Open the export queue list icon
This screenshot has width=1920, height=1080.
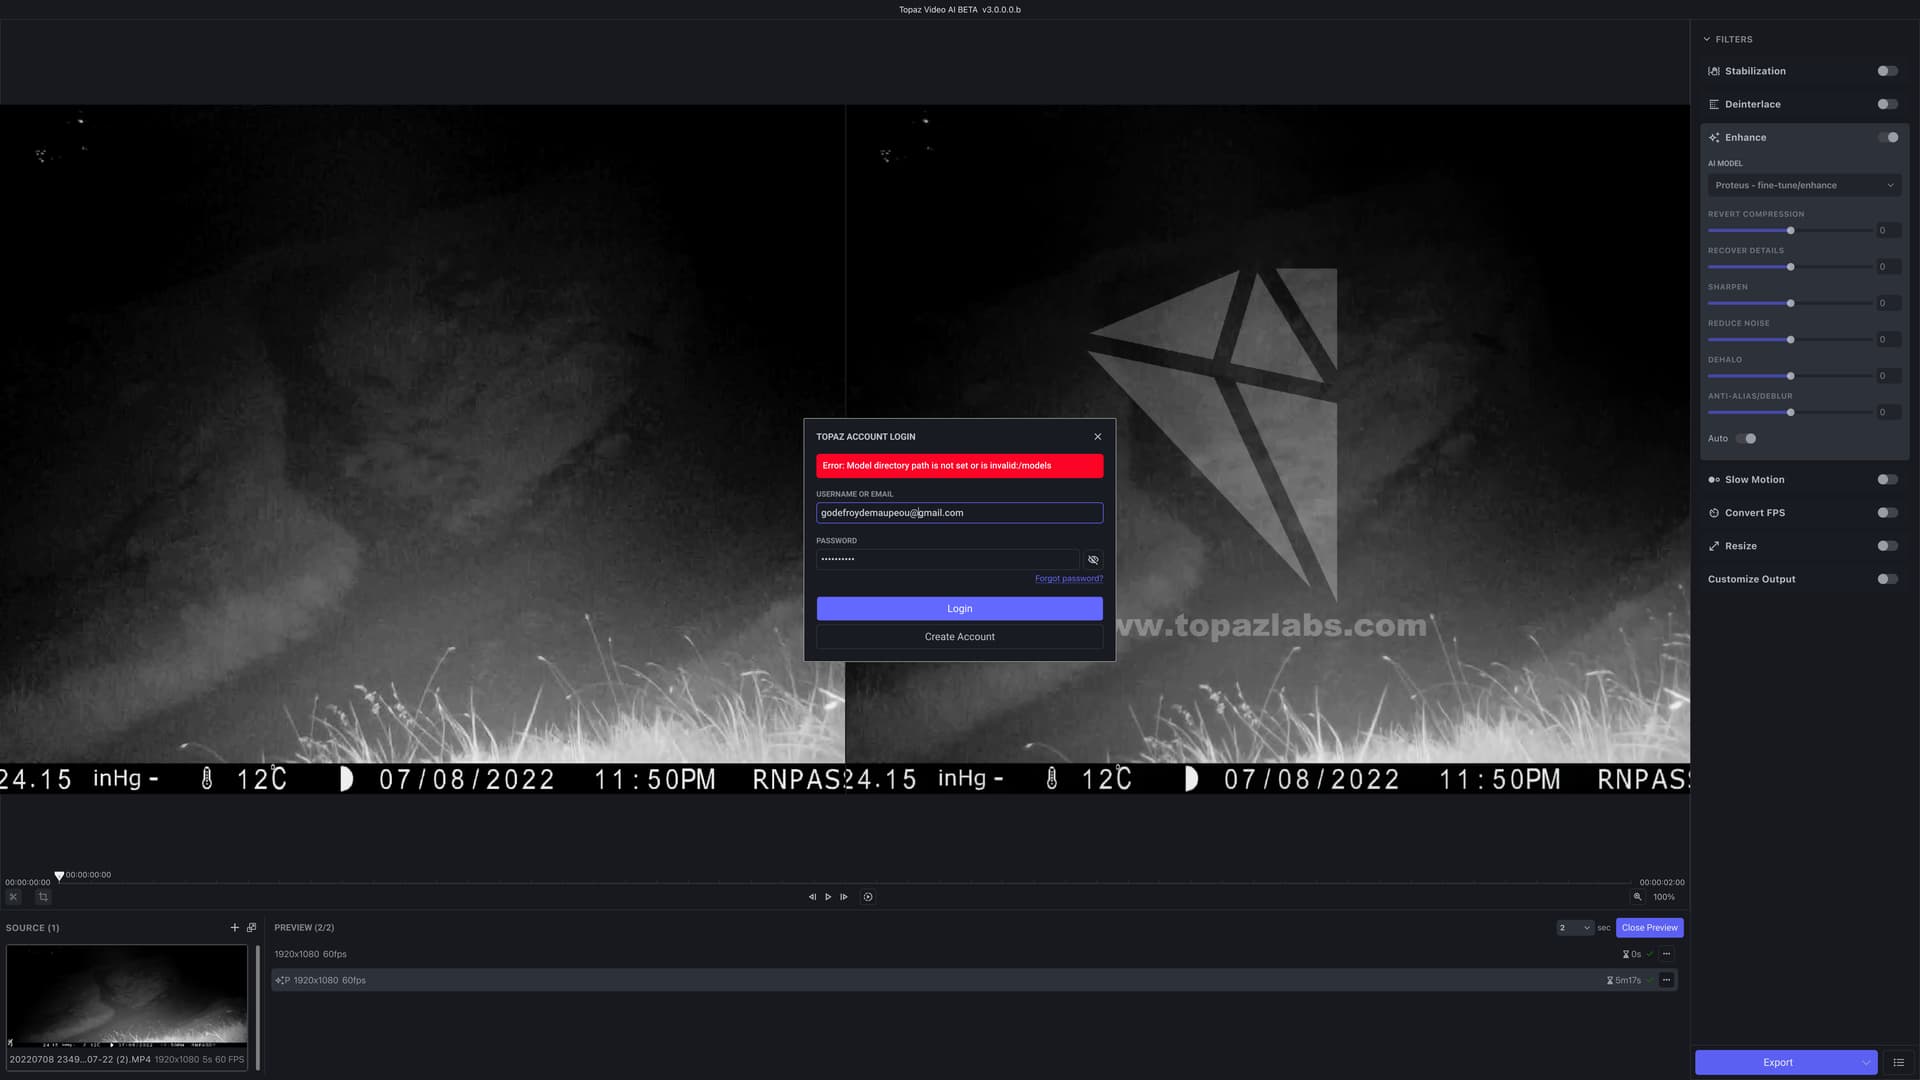coord(1898,1062)
